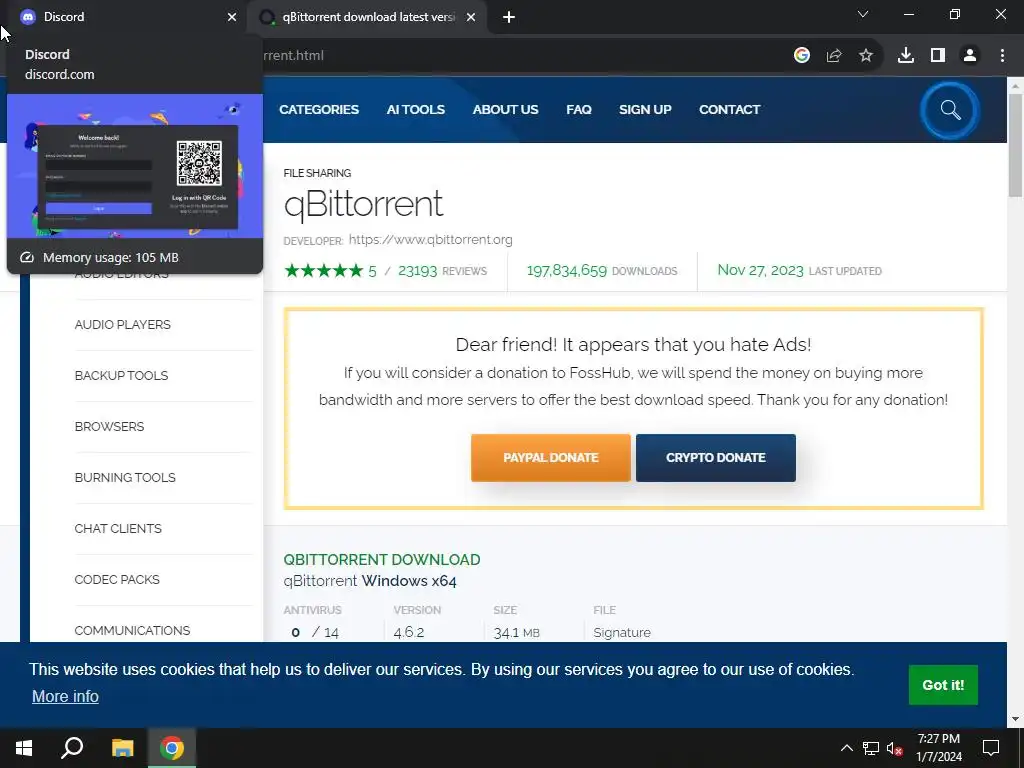Click muted volume icon in tray
This screenshot has height=768, width=1024.
point(895,748)
